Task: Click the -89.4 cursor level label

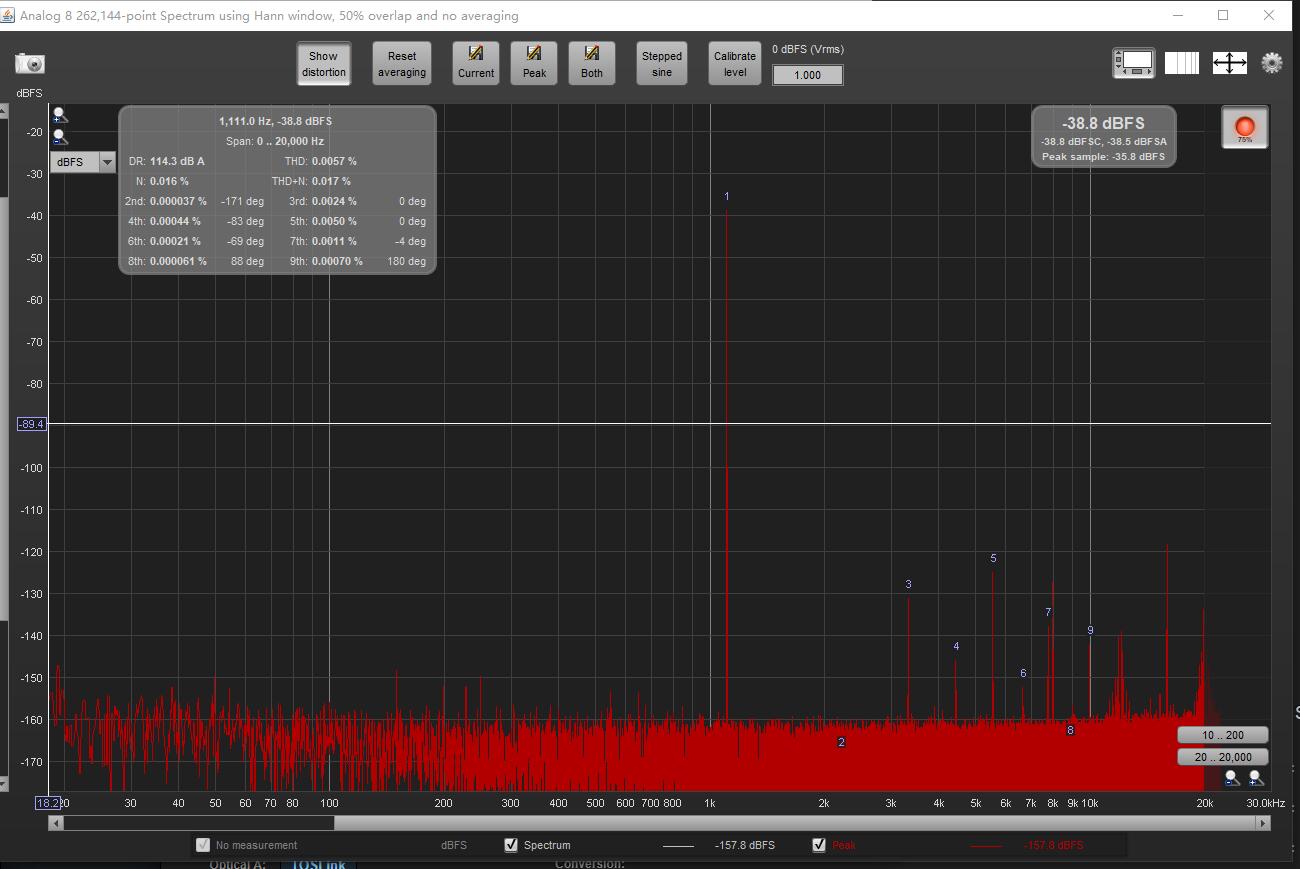Action: (32, 424)
